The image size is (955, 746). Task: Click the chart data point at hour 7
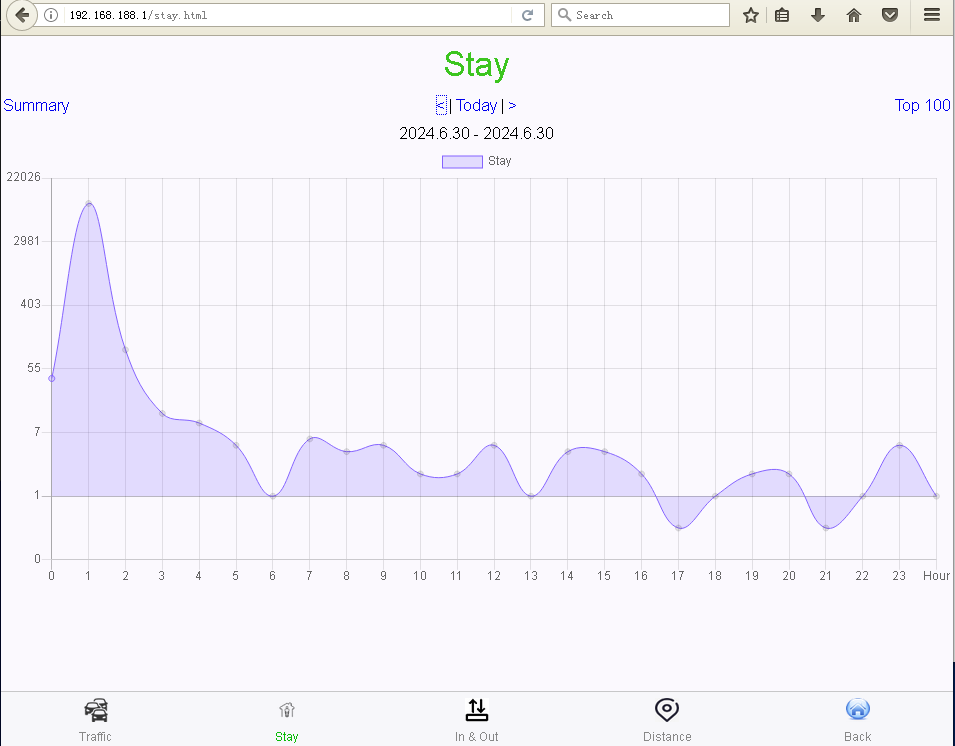310,439
